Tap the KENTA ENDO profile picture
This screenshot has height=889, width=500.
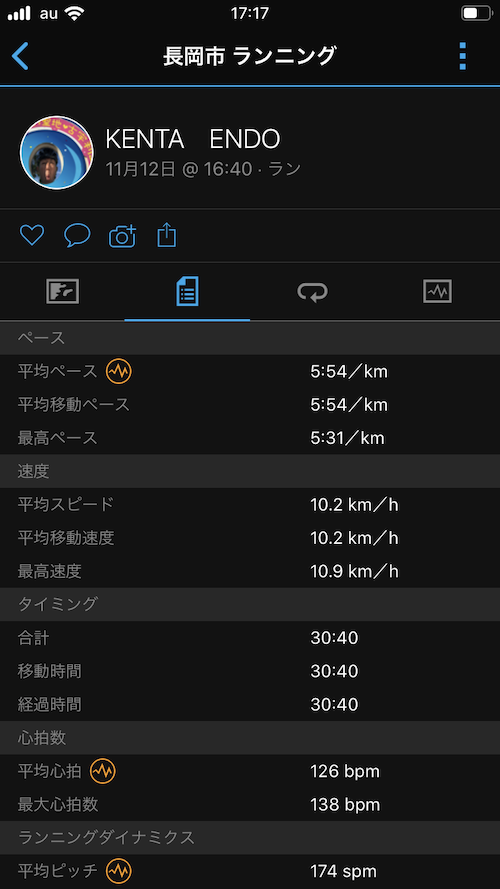tap(57, 153)
